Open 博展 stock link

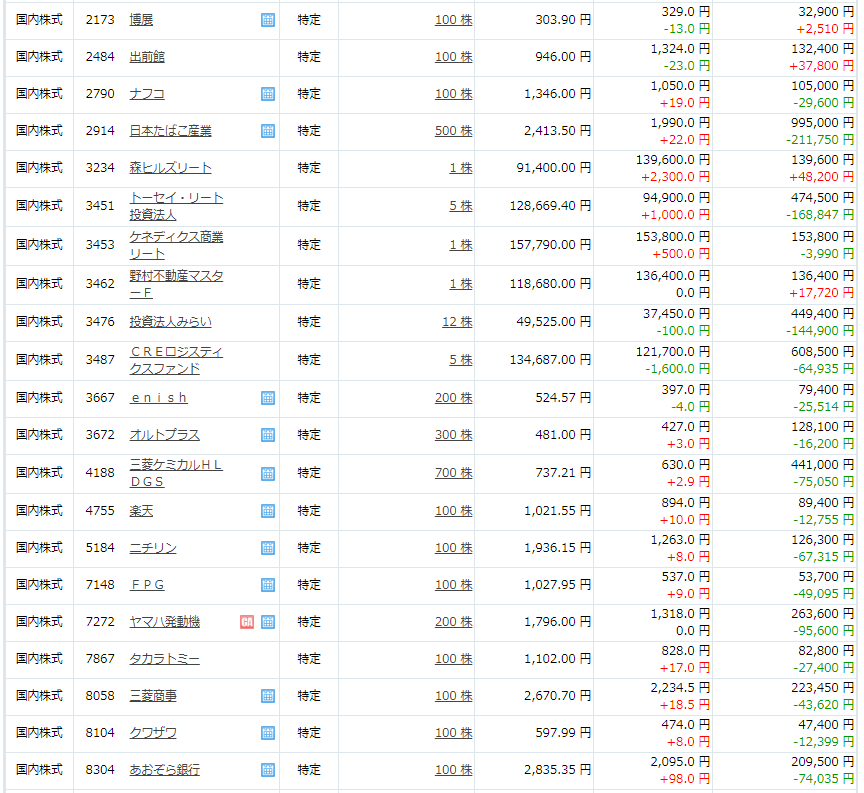141,20
